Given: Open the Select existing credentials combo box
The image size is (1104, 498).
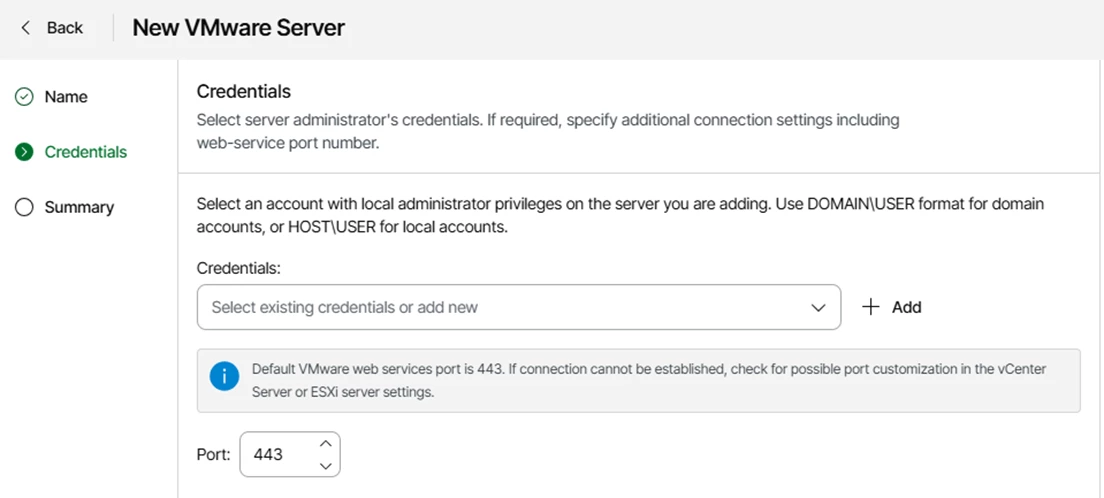Looking at the screenshot, I should [519, 307].
